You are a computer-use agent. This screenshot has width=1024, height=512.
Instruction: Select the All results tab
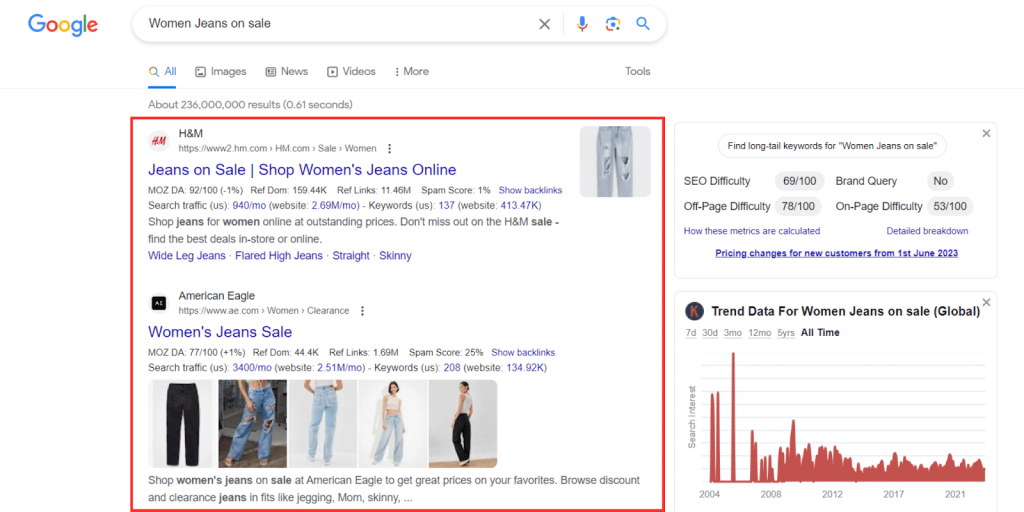163,72
